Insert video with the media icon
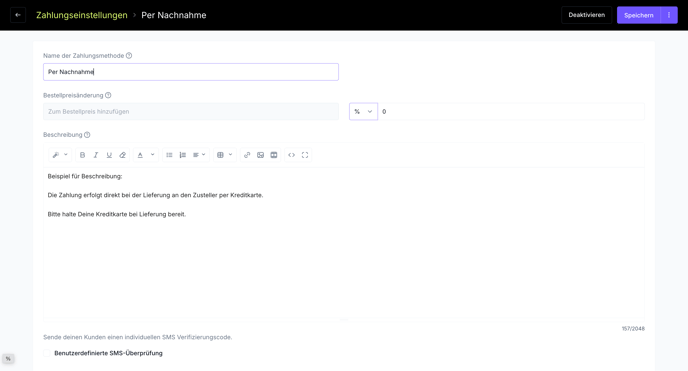The image size is (688, 371). [x=274, y=155]
